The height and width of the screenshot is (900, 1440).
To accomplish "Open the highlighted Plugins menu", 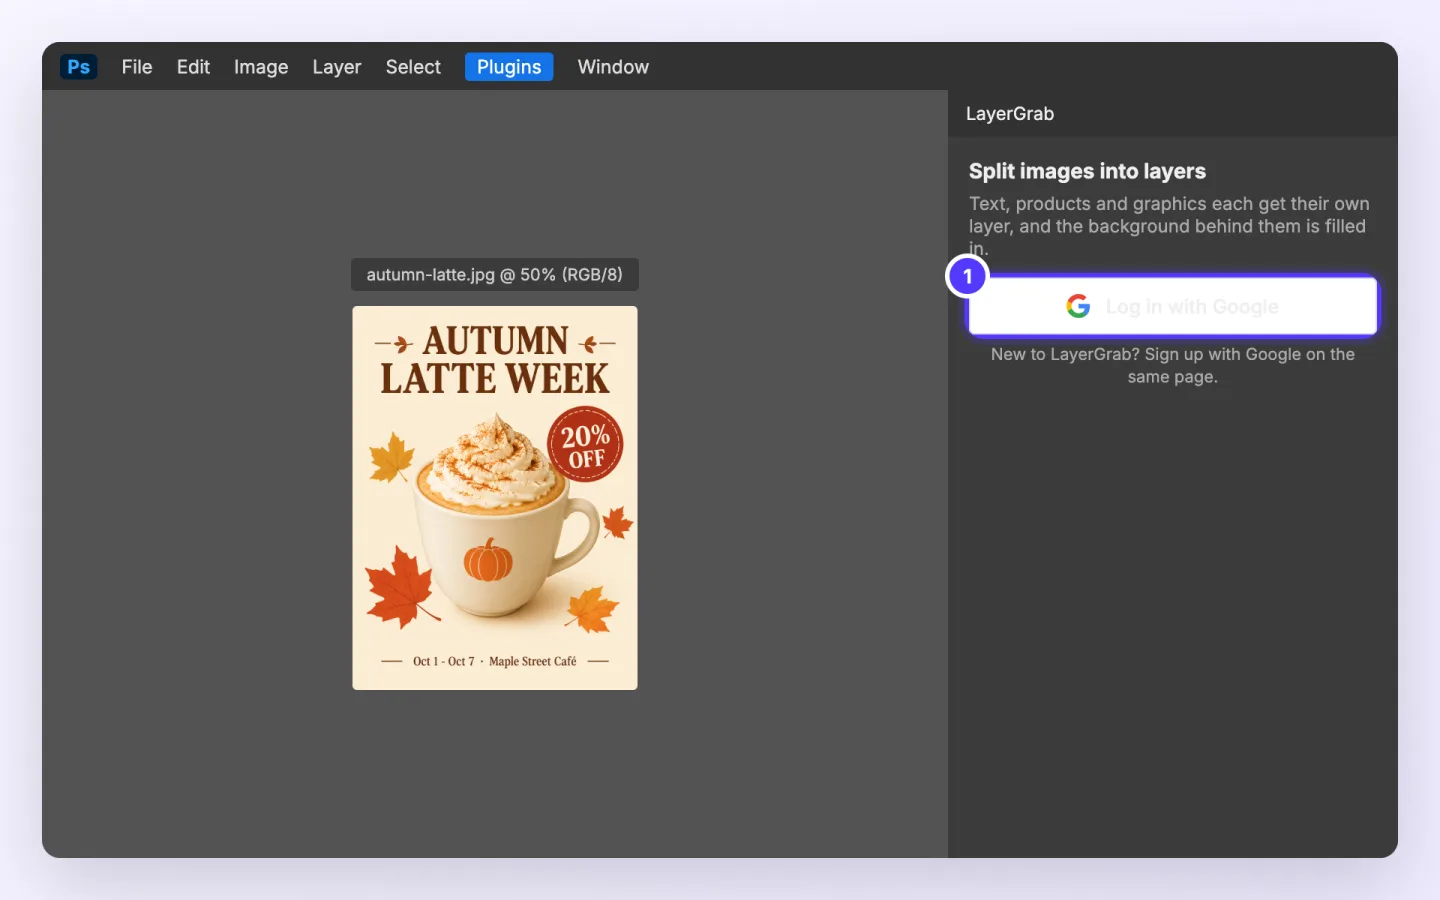I will pyautogui.click(x=509, y=67).
